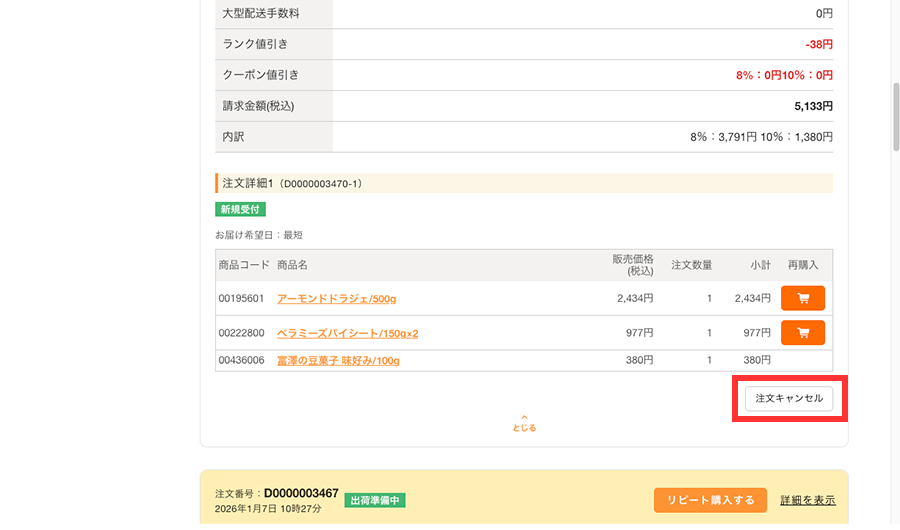This screenshot has height=530, width=900.
Task: Click product code 00195601
Action: pyautogui.click(x=241, y=299)
